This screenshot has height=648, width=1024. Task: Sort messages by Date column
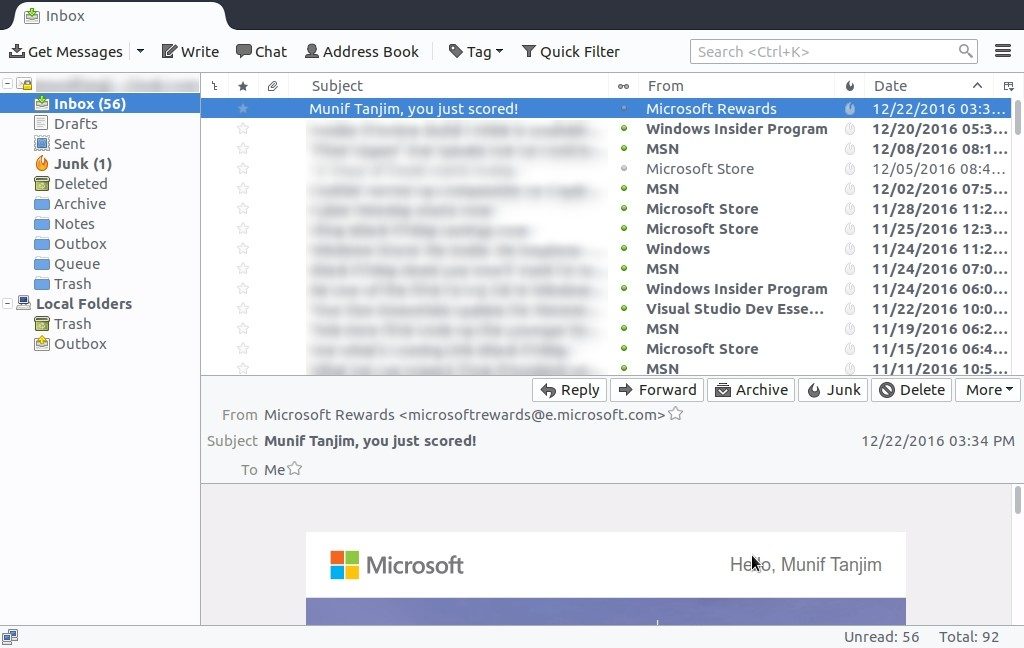(x=929, y=86)
